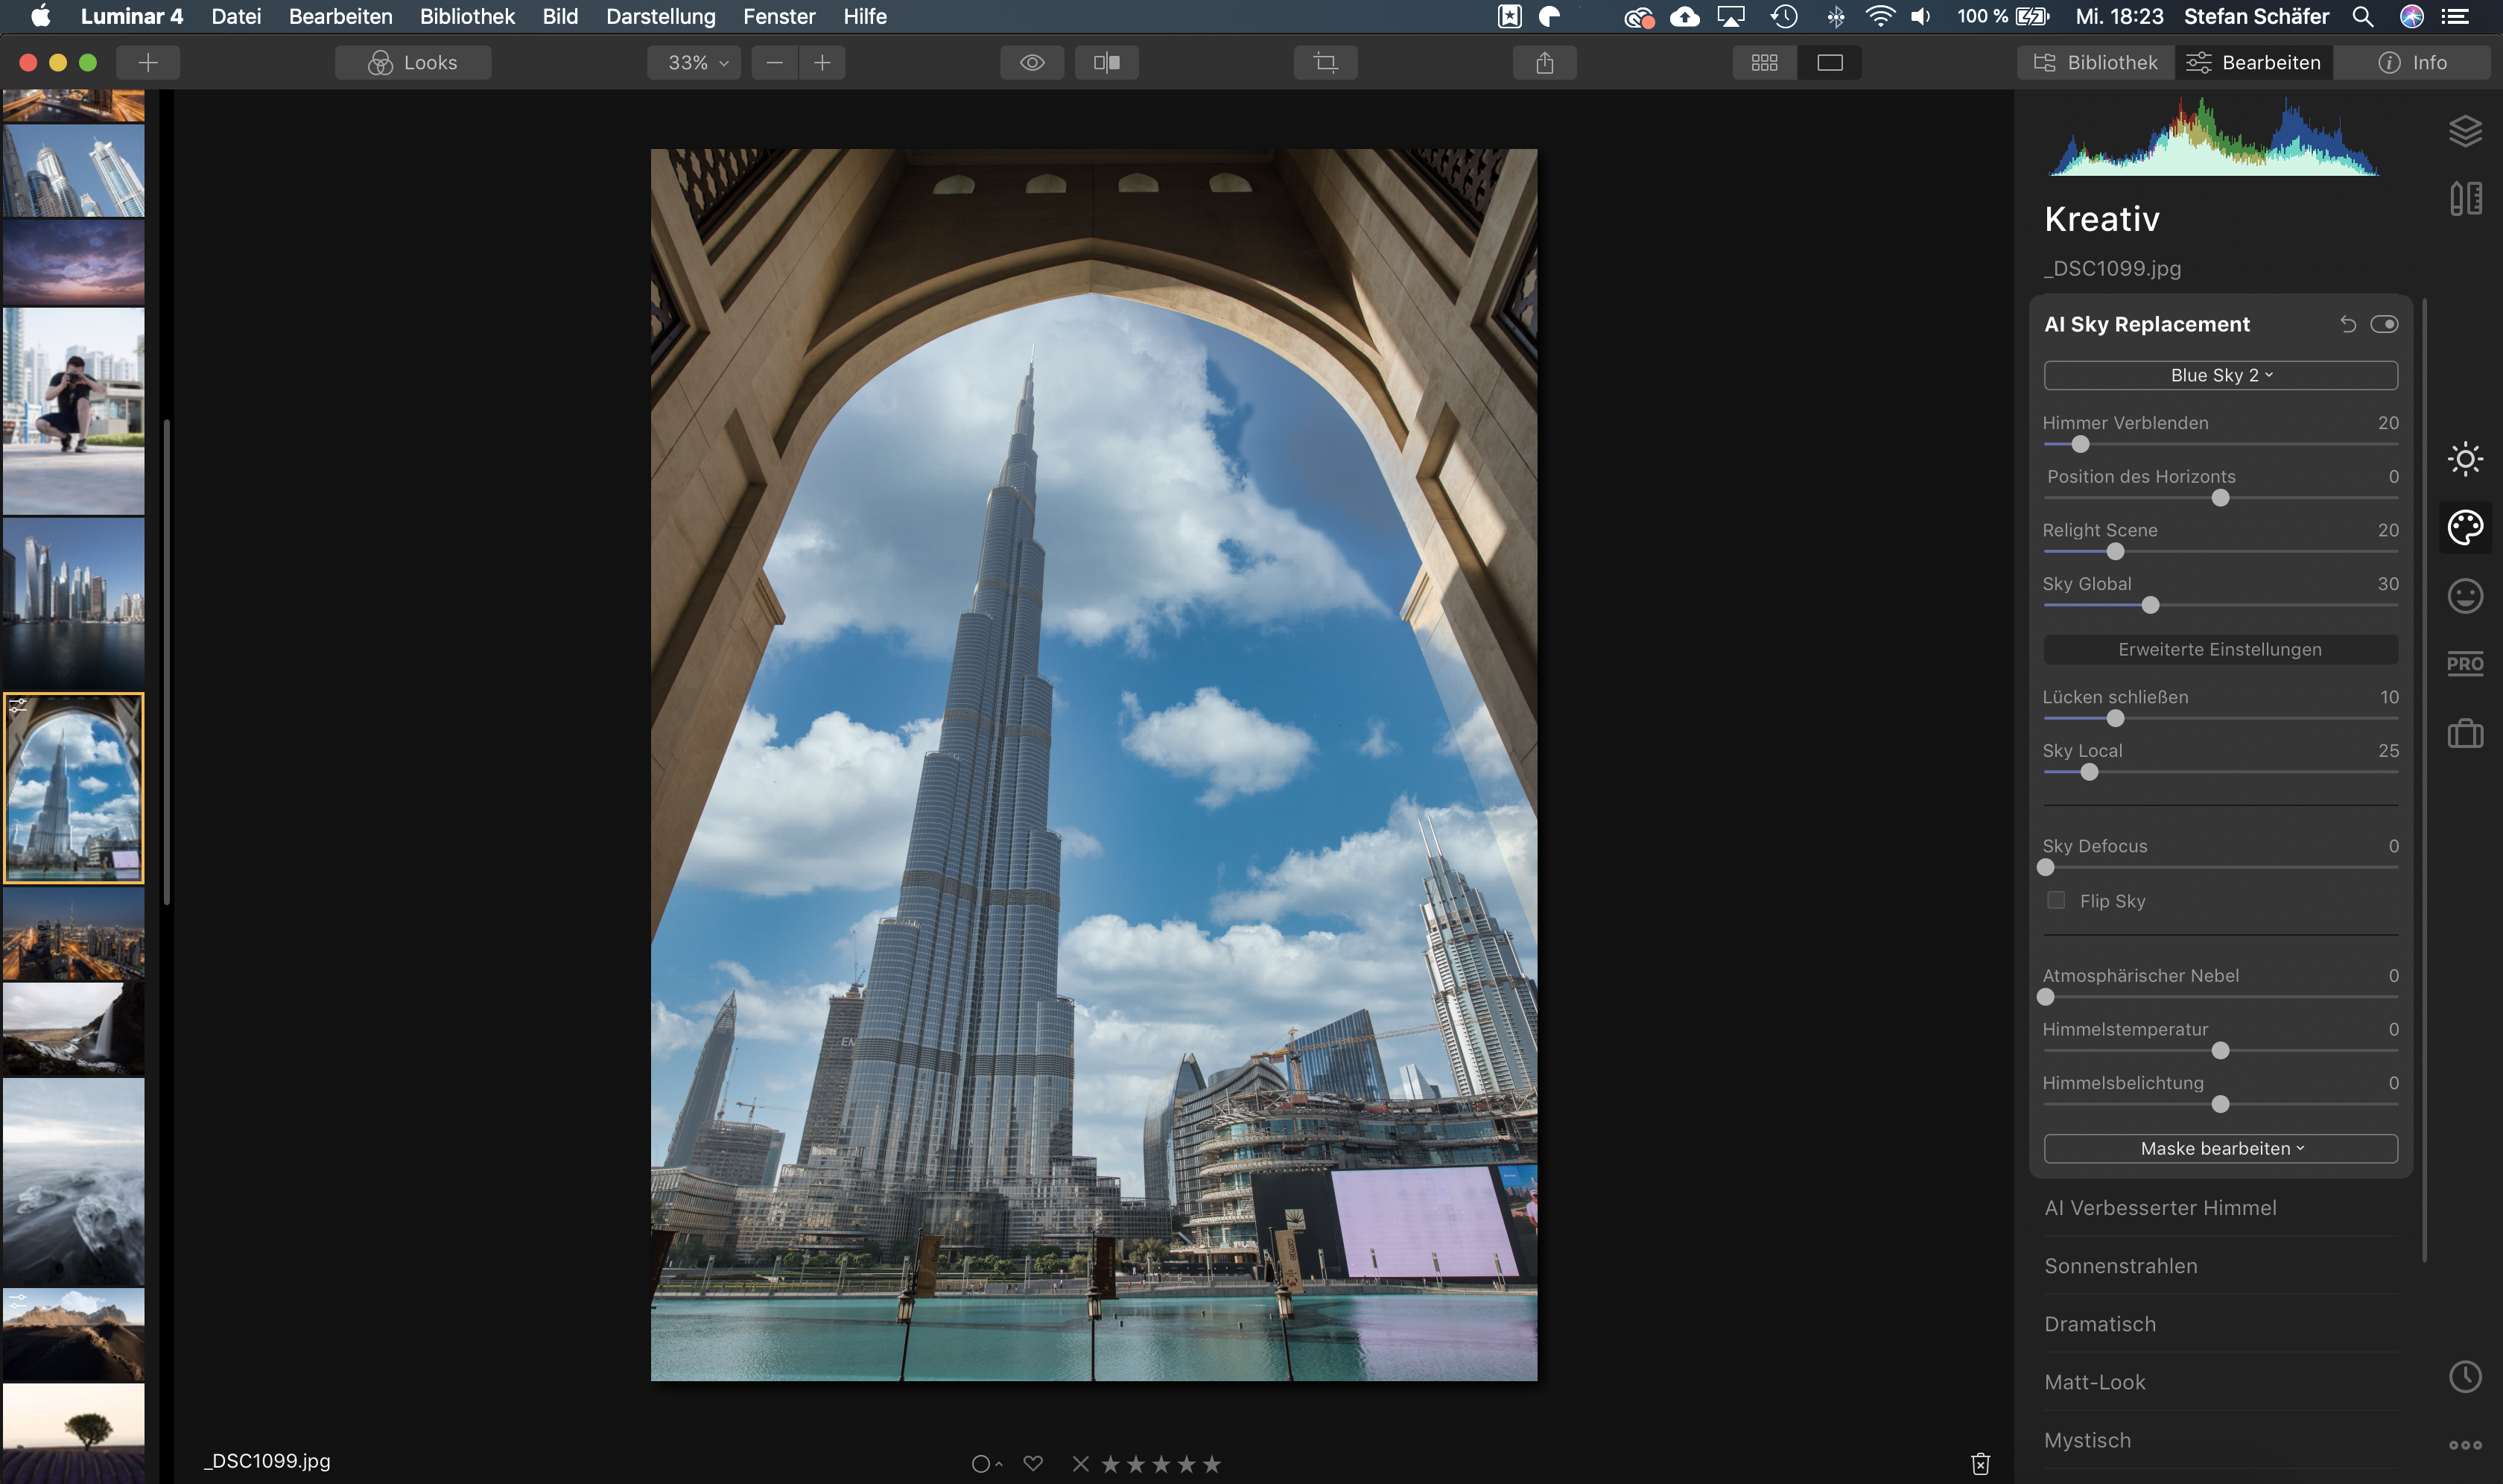The height and width of the screenshot is (1484, 2503).
Task: Open the edit History clock icon
Action: pyautogui.click(x=2464, y=1376)
